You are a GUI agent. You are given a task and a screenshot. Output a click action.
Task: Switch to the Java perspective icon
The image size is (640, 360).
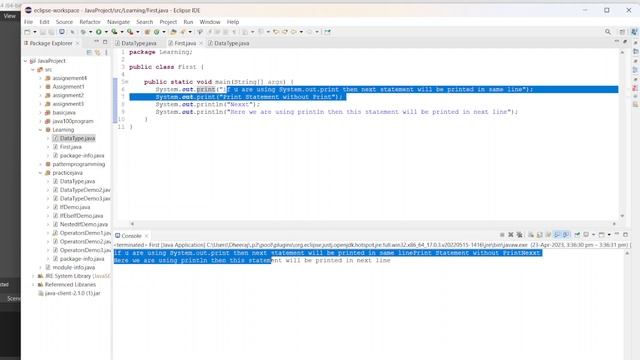(634, 32)
